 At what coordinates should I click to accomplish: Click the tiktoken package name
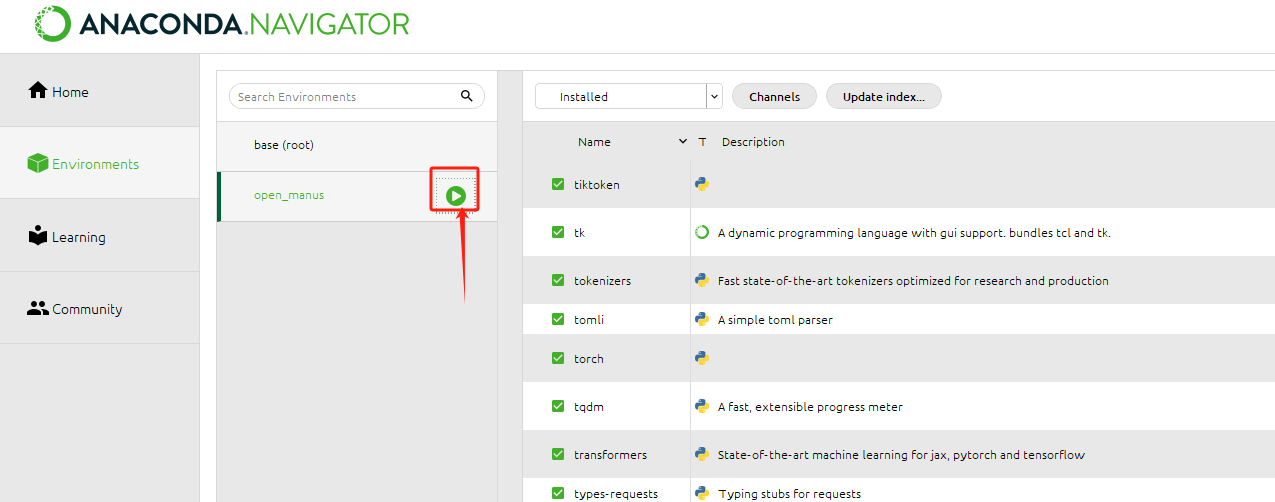[x=596, y=185]
